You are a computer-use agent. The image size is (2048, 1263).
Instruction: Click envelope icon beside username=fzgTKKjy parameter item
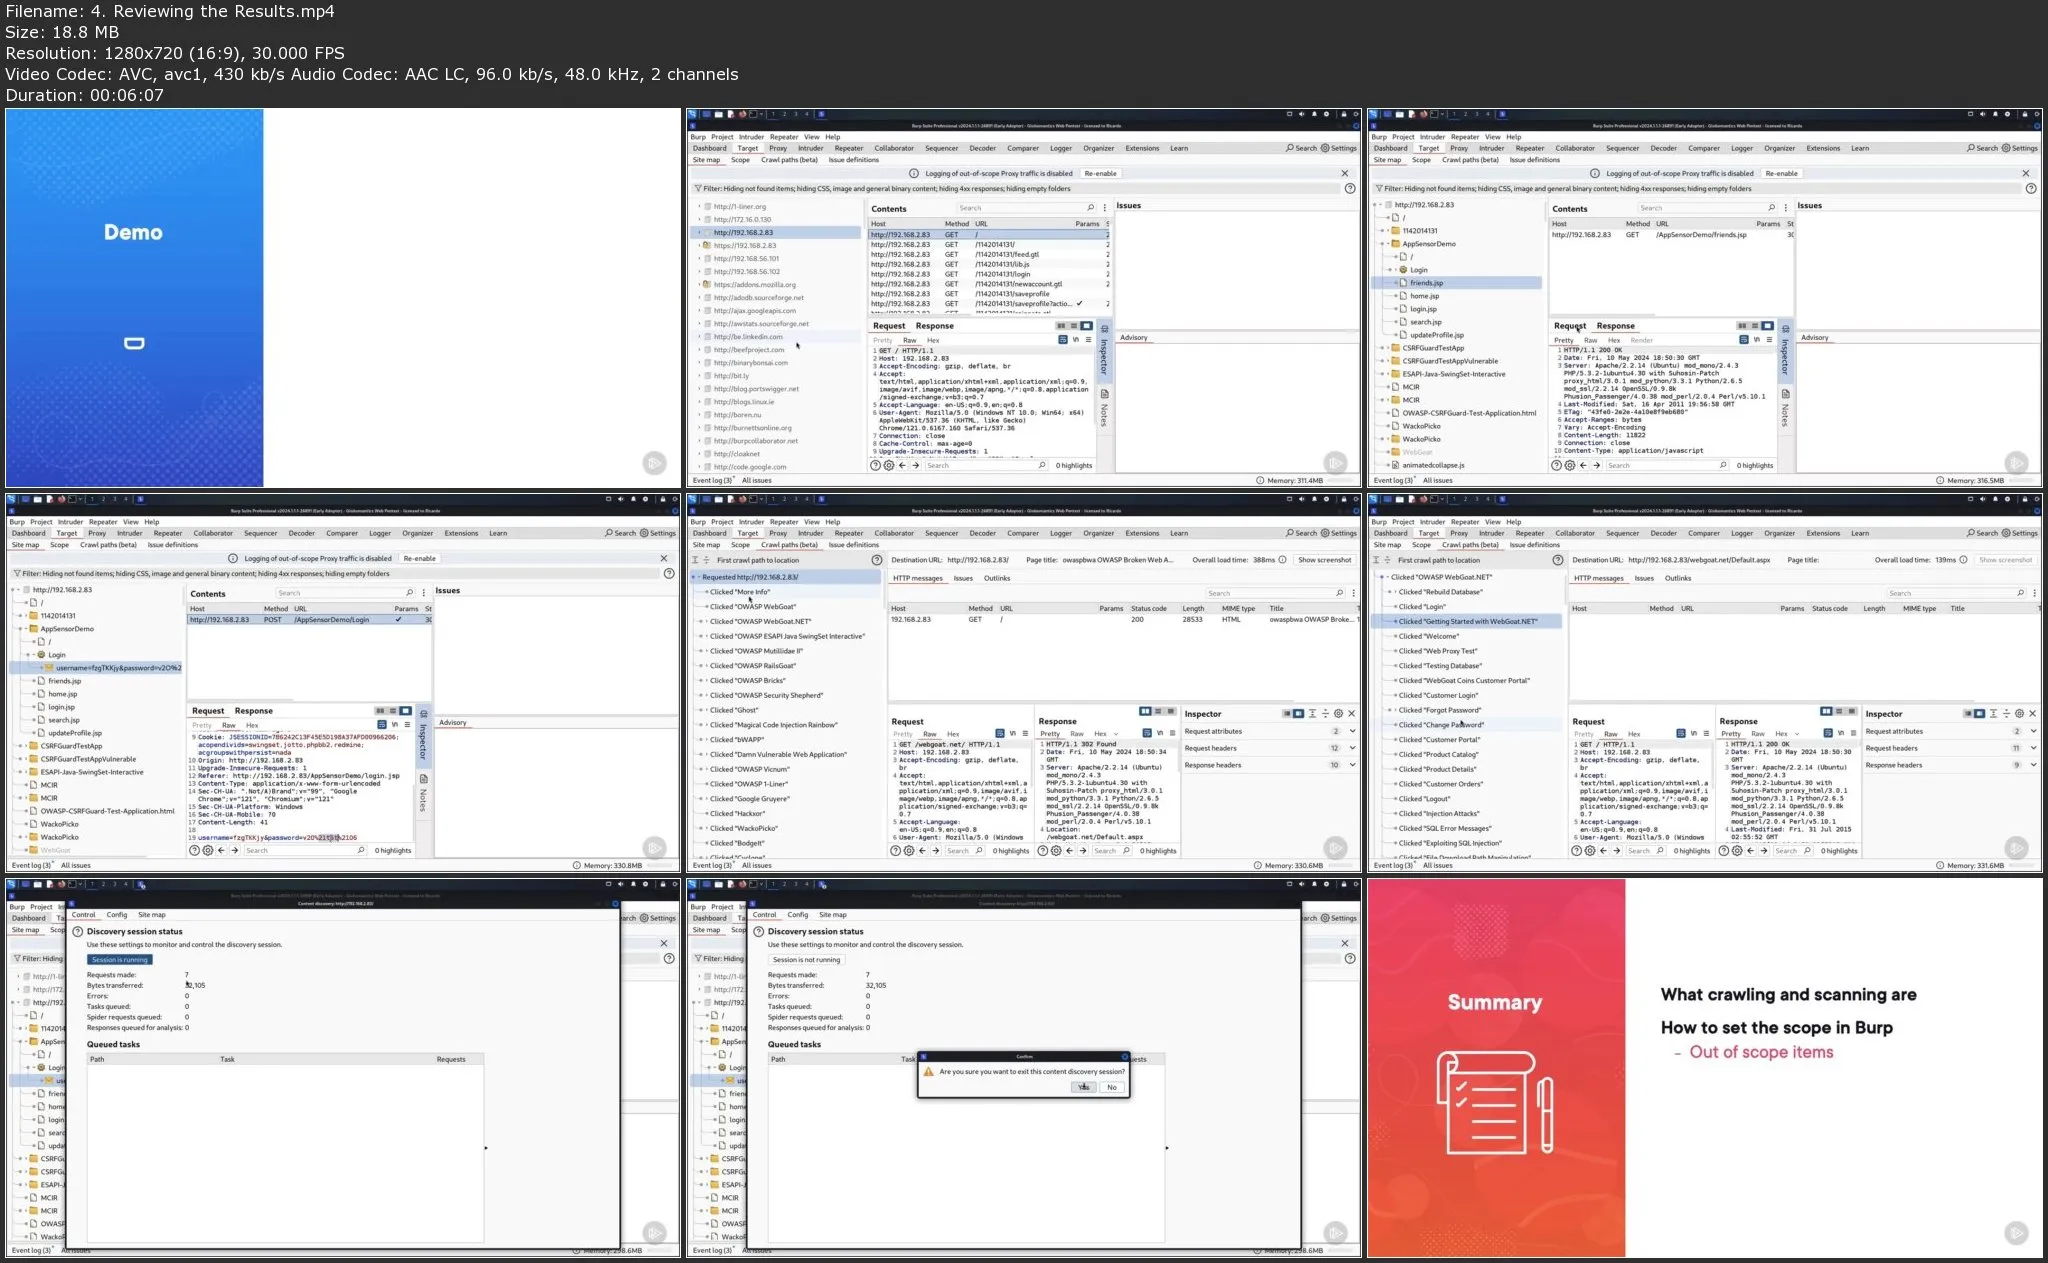click(48, 668)
